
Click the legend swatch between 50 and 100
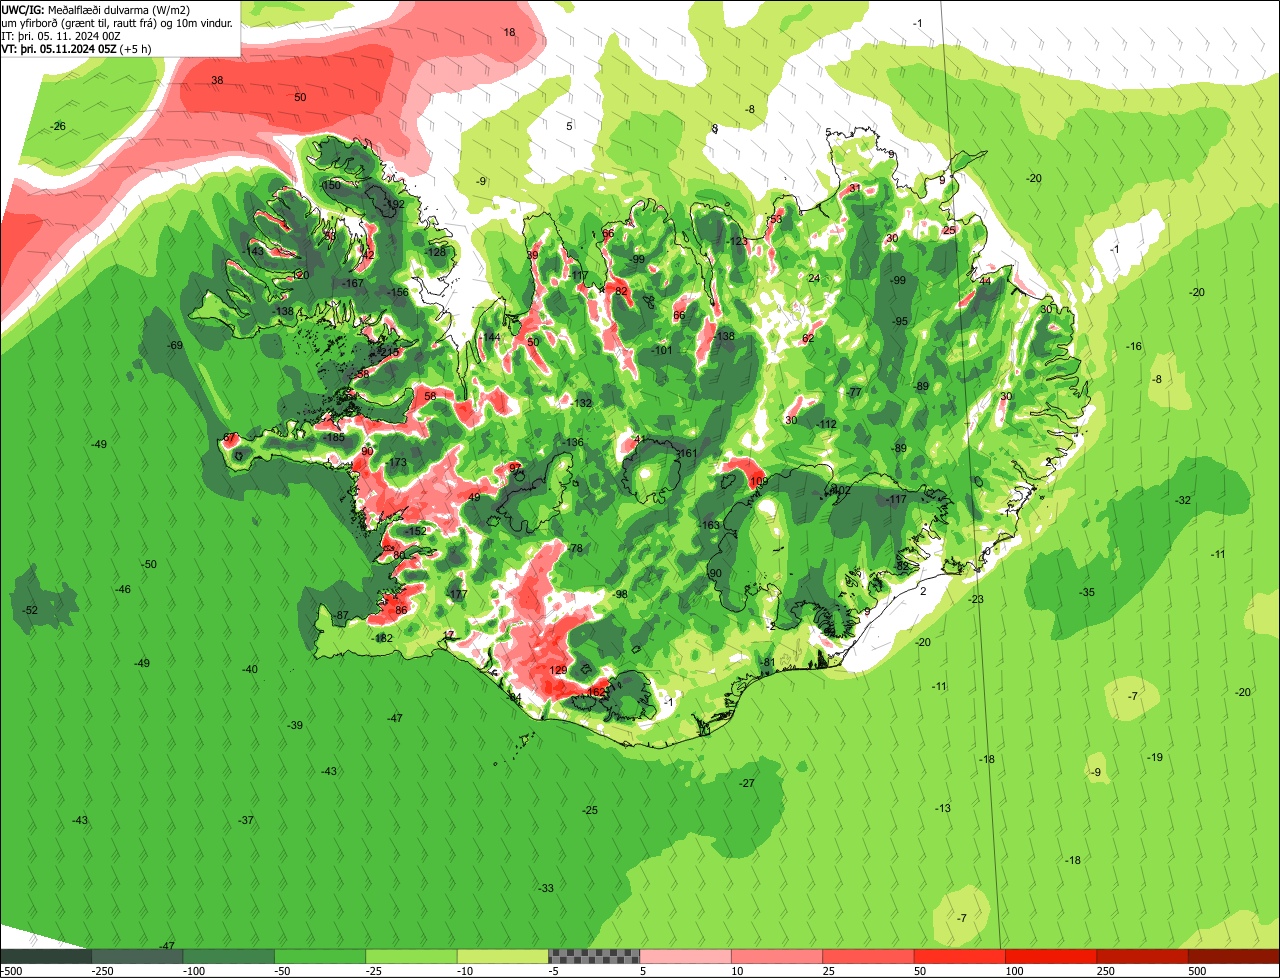(960, 956)
